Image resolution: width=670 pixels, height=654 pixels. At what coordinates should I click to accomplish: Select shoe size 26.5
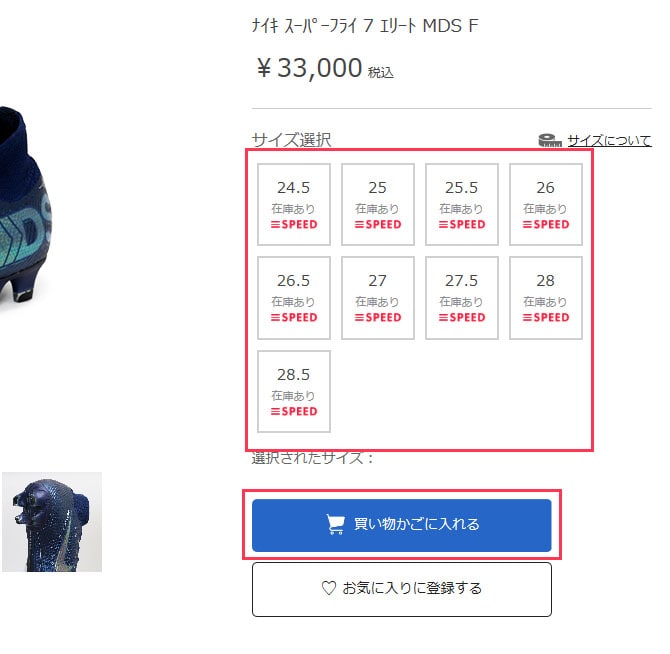[294, 298]
